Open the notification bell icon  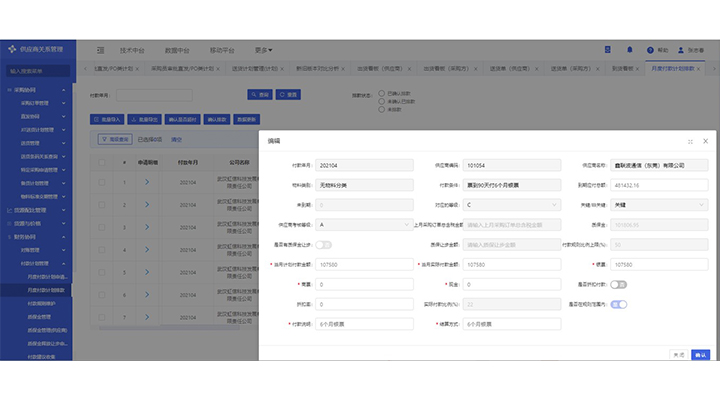629,49
